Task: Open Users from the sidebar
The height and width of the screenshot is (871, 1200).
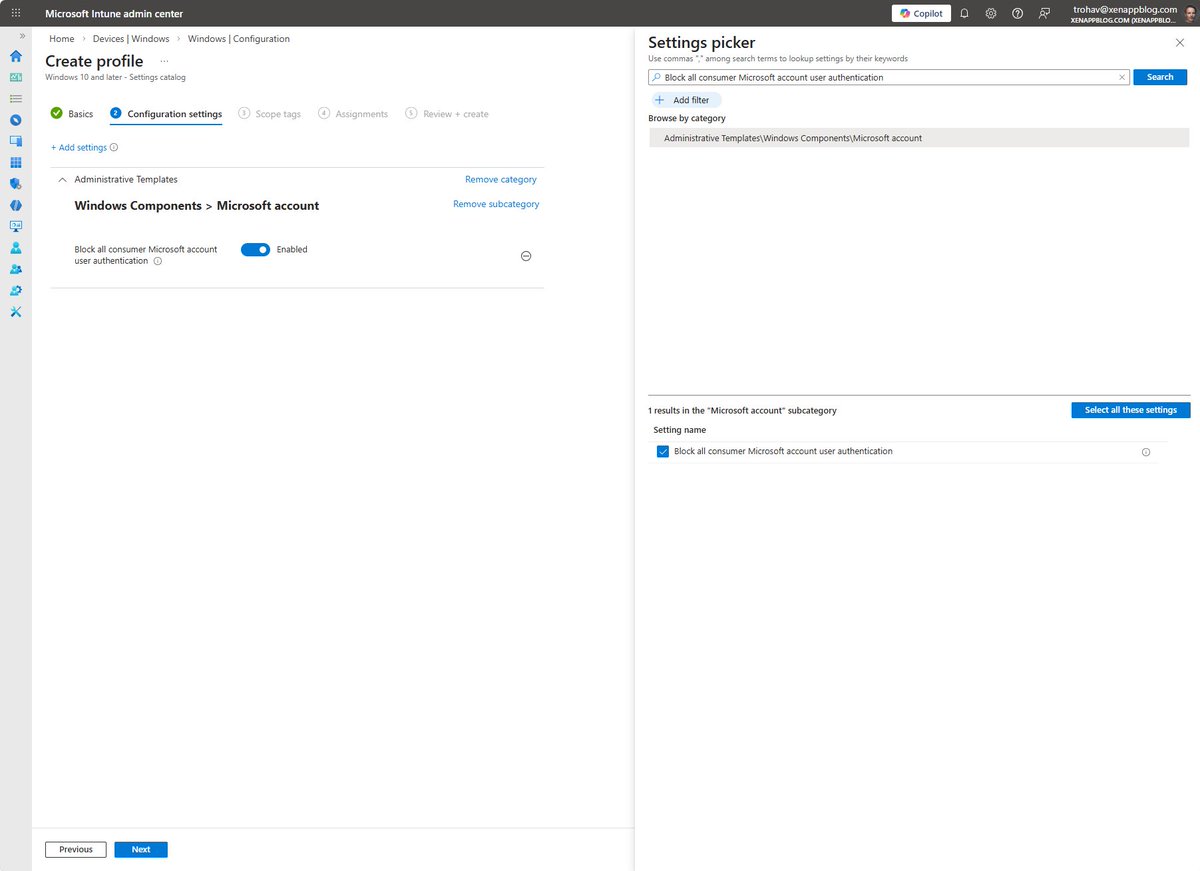Action: click(x=16, y=247)
